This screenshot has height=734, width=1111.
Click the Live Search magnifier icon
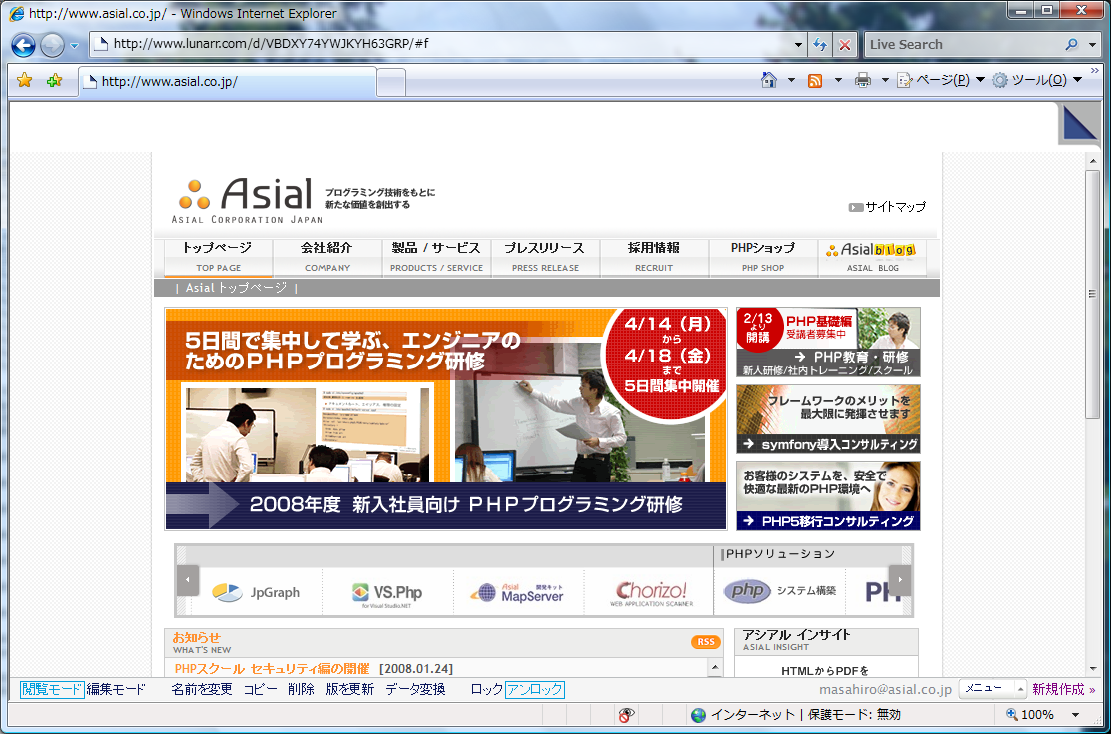[1071, 45]
